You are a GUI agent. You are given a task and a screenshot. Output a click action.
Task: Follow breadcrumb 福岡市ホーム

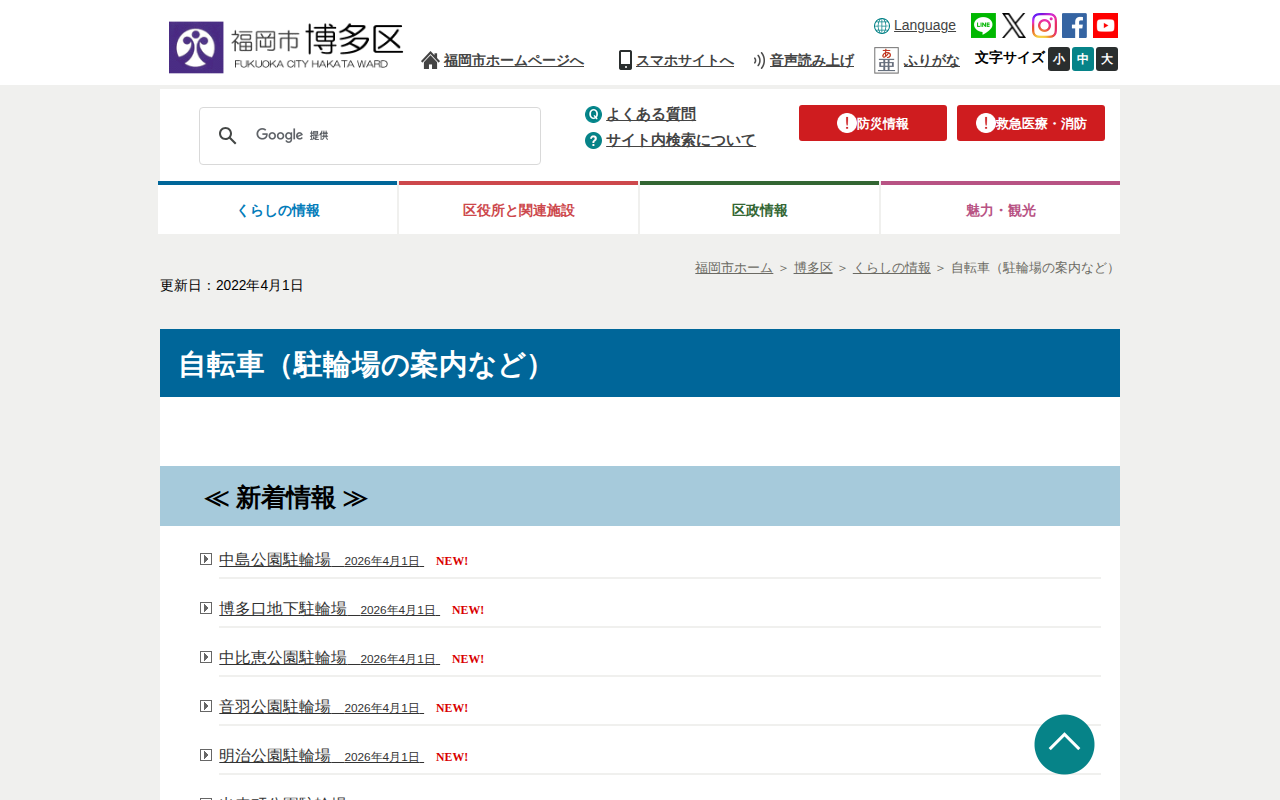point(734,268)
